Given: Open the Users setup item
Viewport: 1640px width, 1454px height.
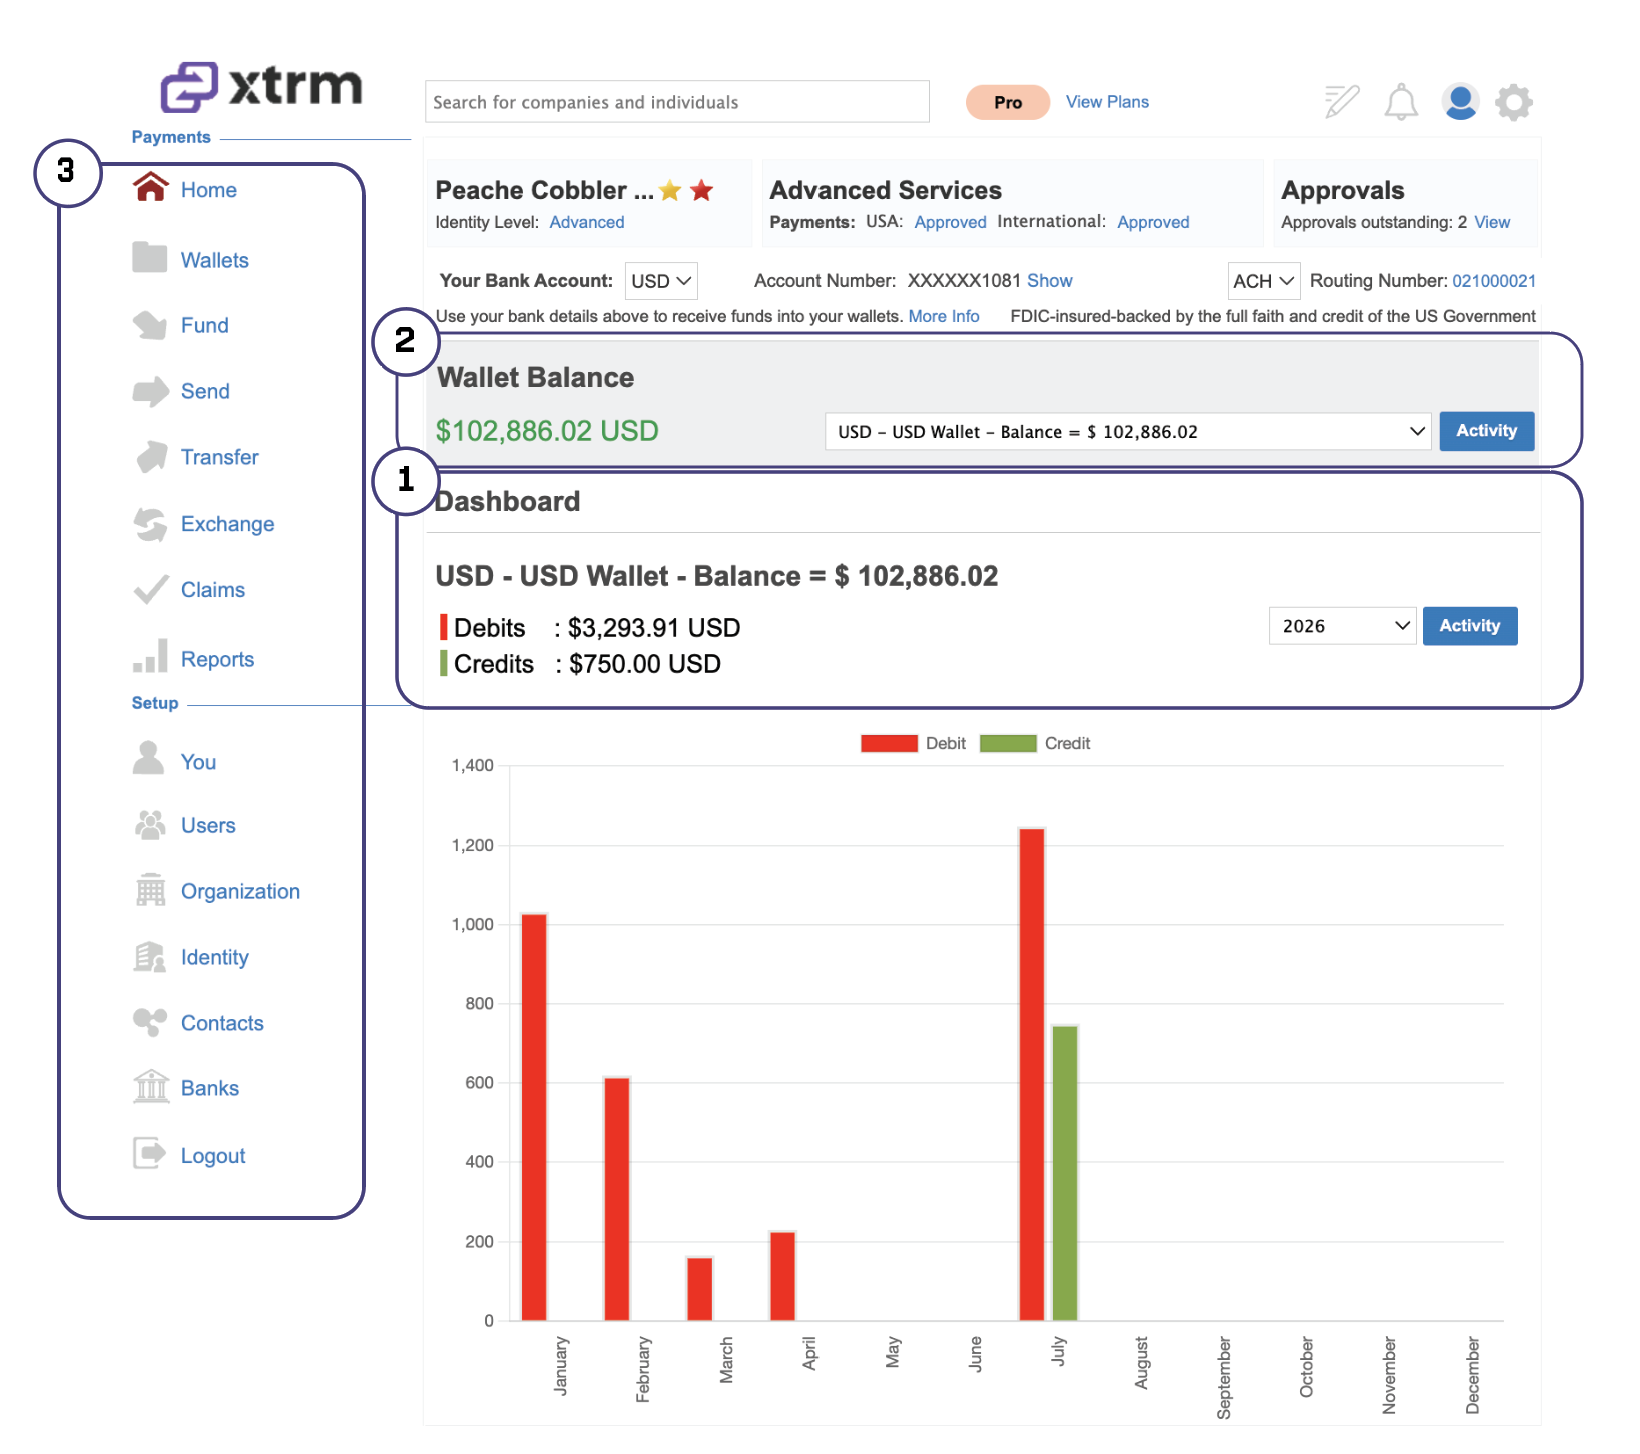Looking at the screenshot, I should pos(208,825).
